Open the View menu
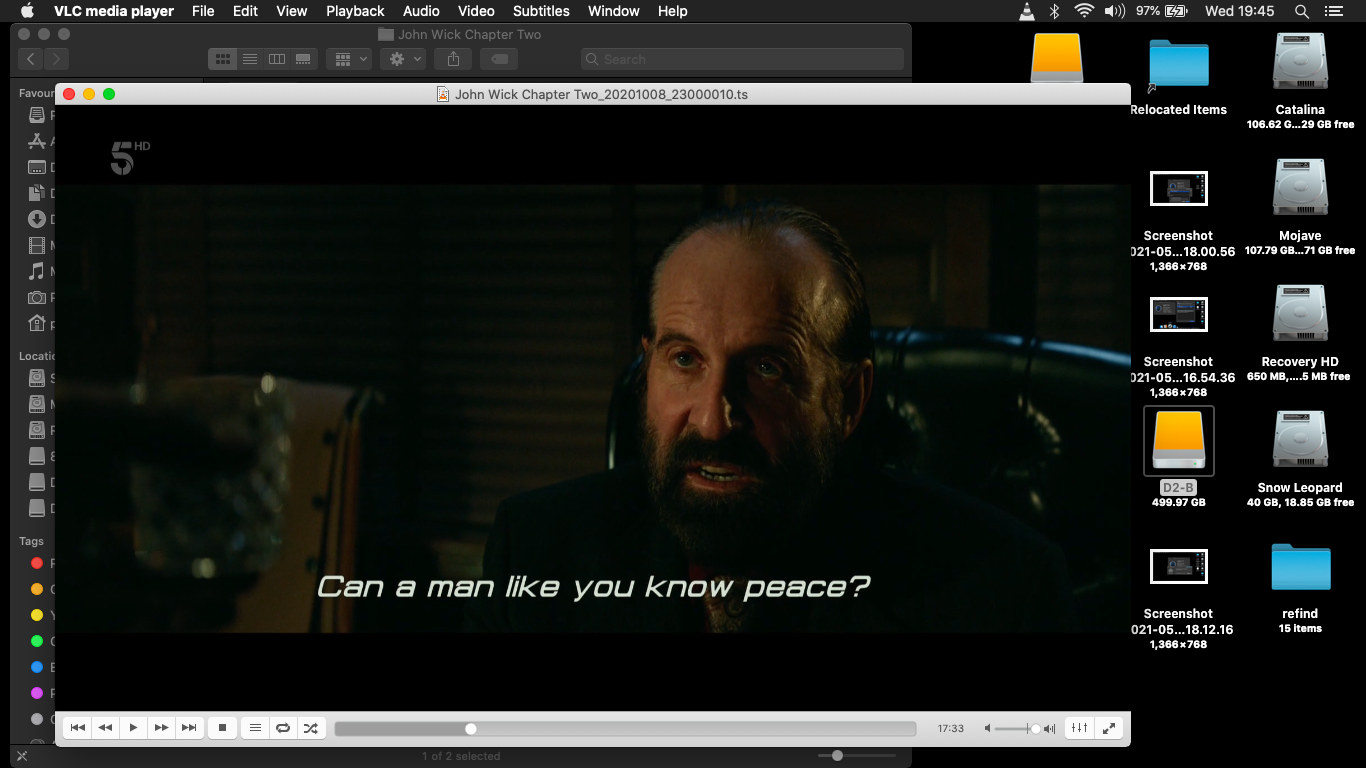Image resolution: width=1366 pixels, height=768 pixels. [292, 11]
